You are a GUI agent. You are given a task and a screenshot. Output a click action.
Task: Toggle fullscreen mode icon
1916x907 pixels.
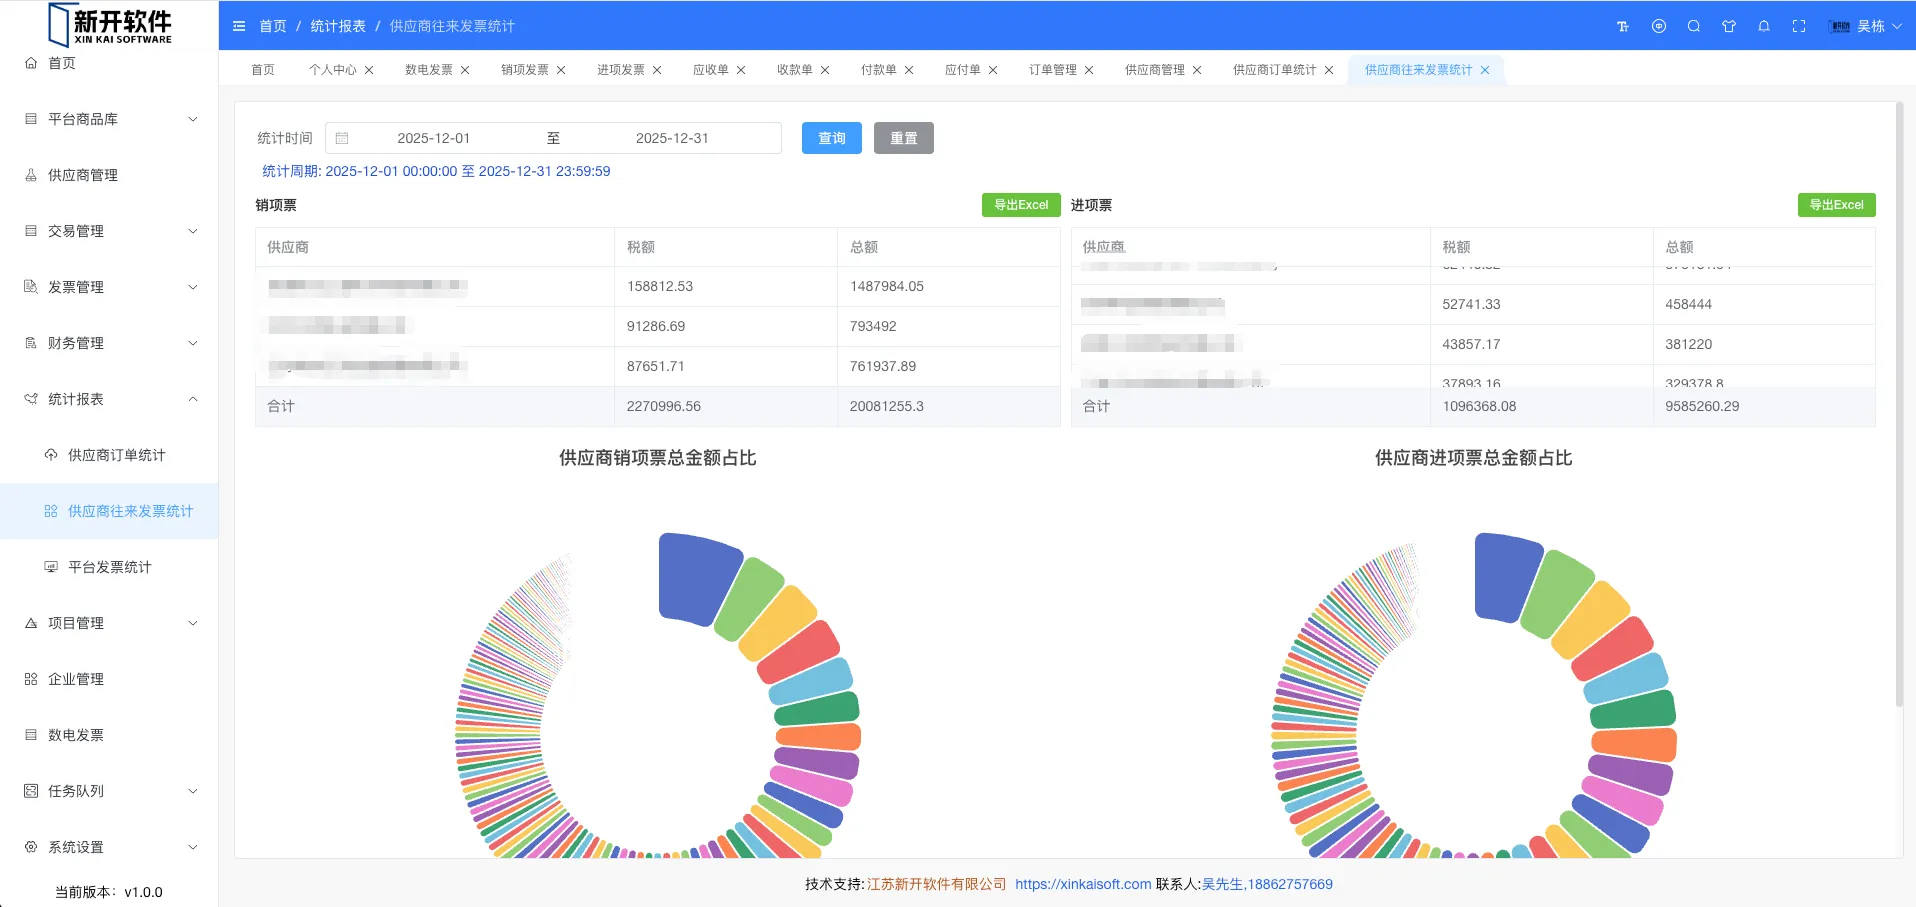pyautogui.click(x=1799, y=26)
